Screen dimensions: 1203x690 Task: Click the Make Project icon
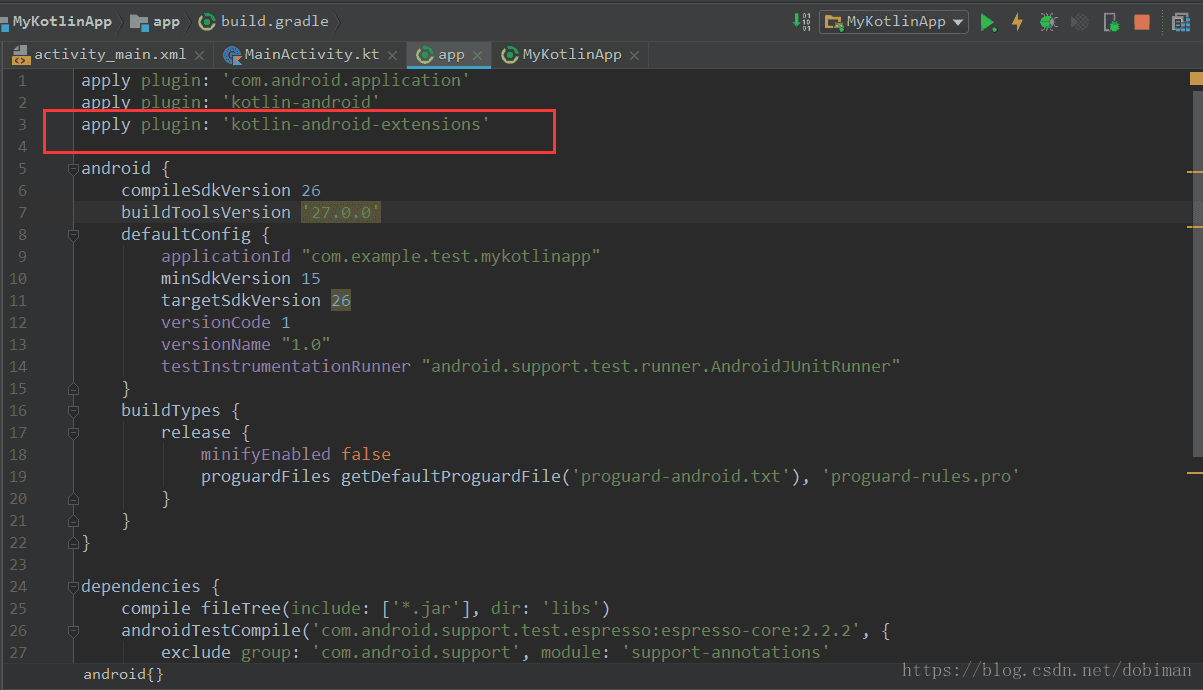click(801, 21)
